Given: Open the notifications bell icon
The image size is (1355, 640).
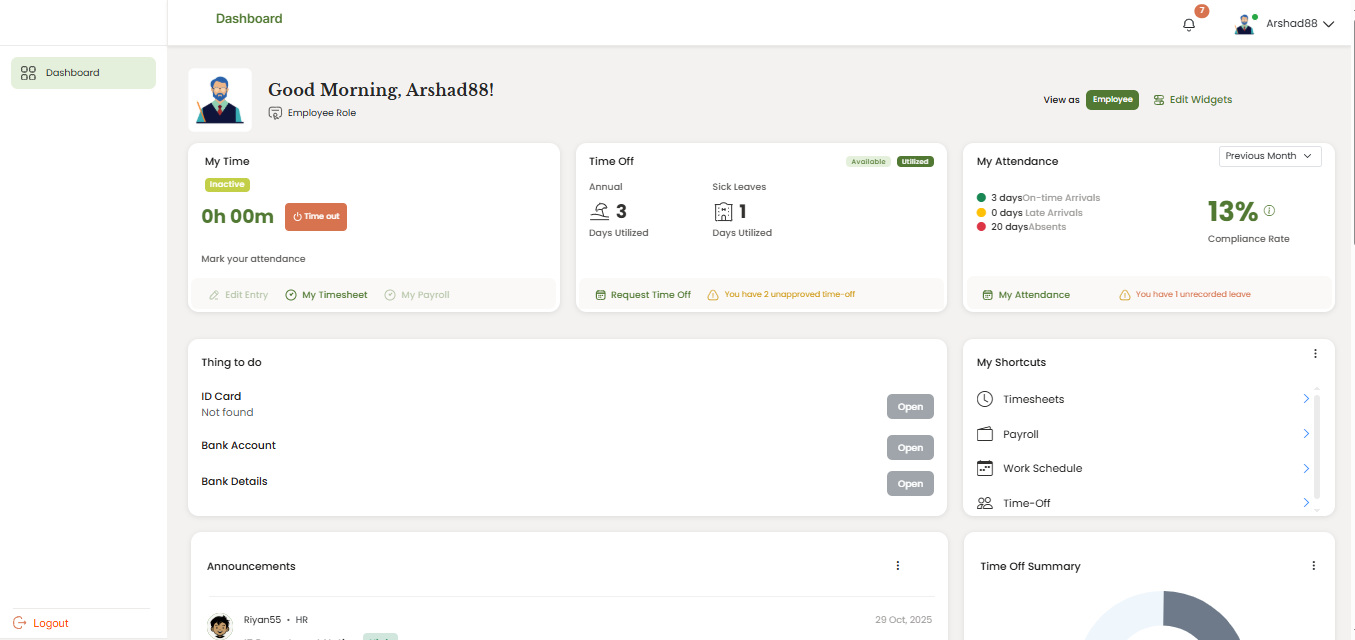Looking at the screenshot, I should pos(1188,25).
